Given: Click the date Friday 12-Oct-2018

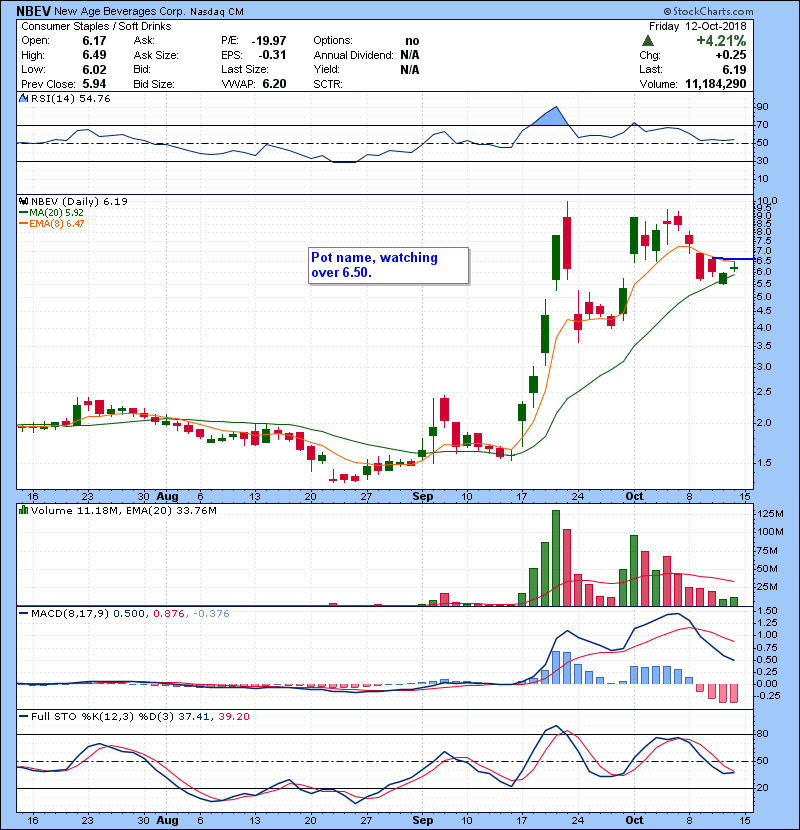Looking at the screenshot, I should point(698,26).
